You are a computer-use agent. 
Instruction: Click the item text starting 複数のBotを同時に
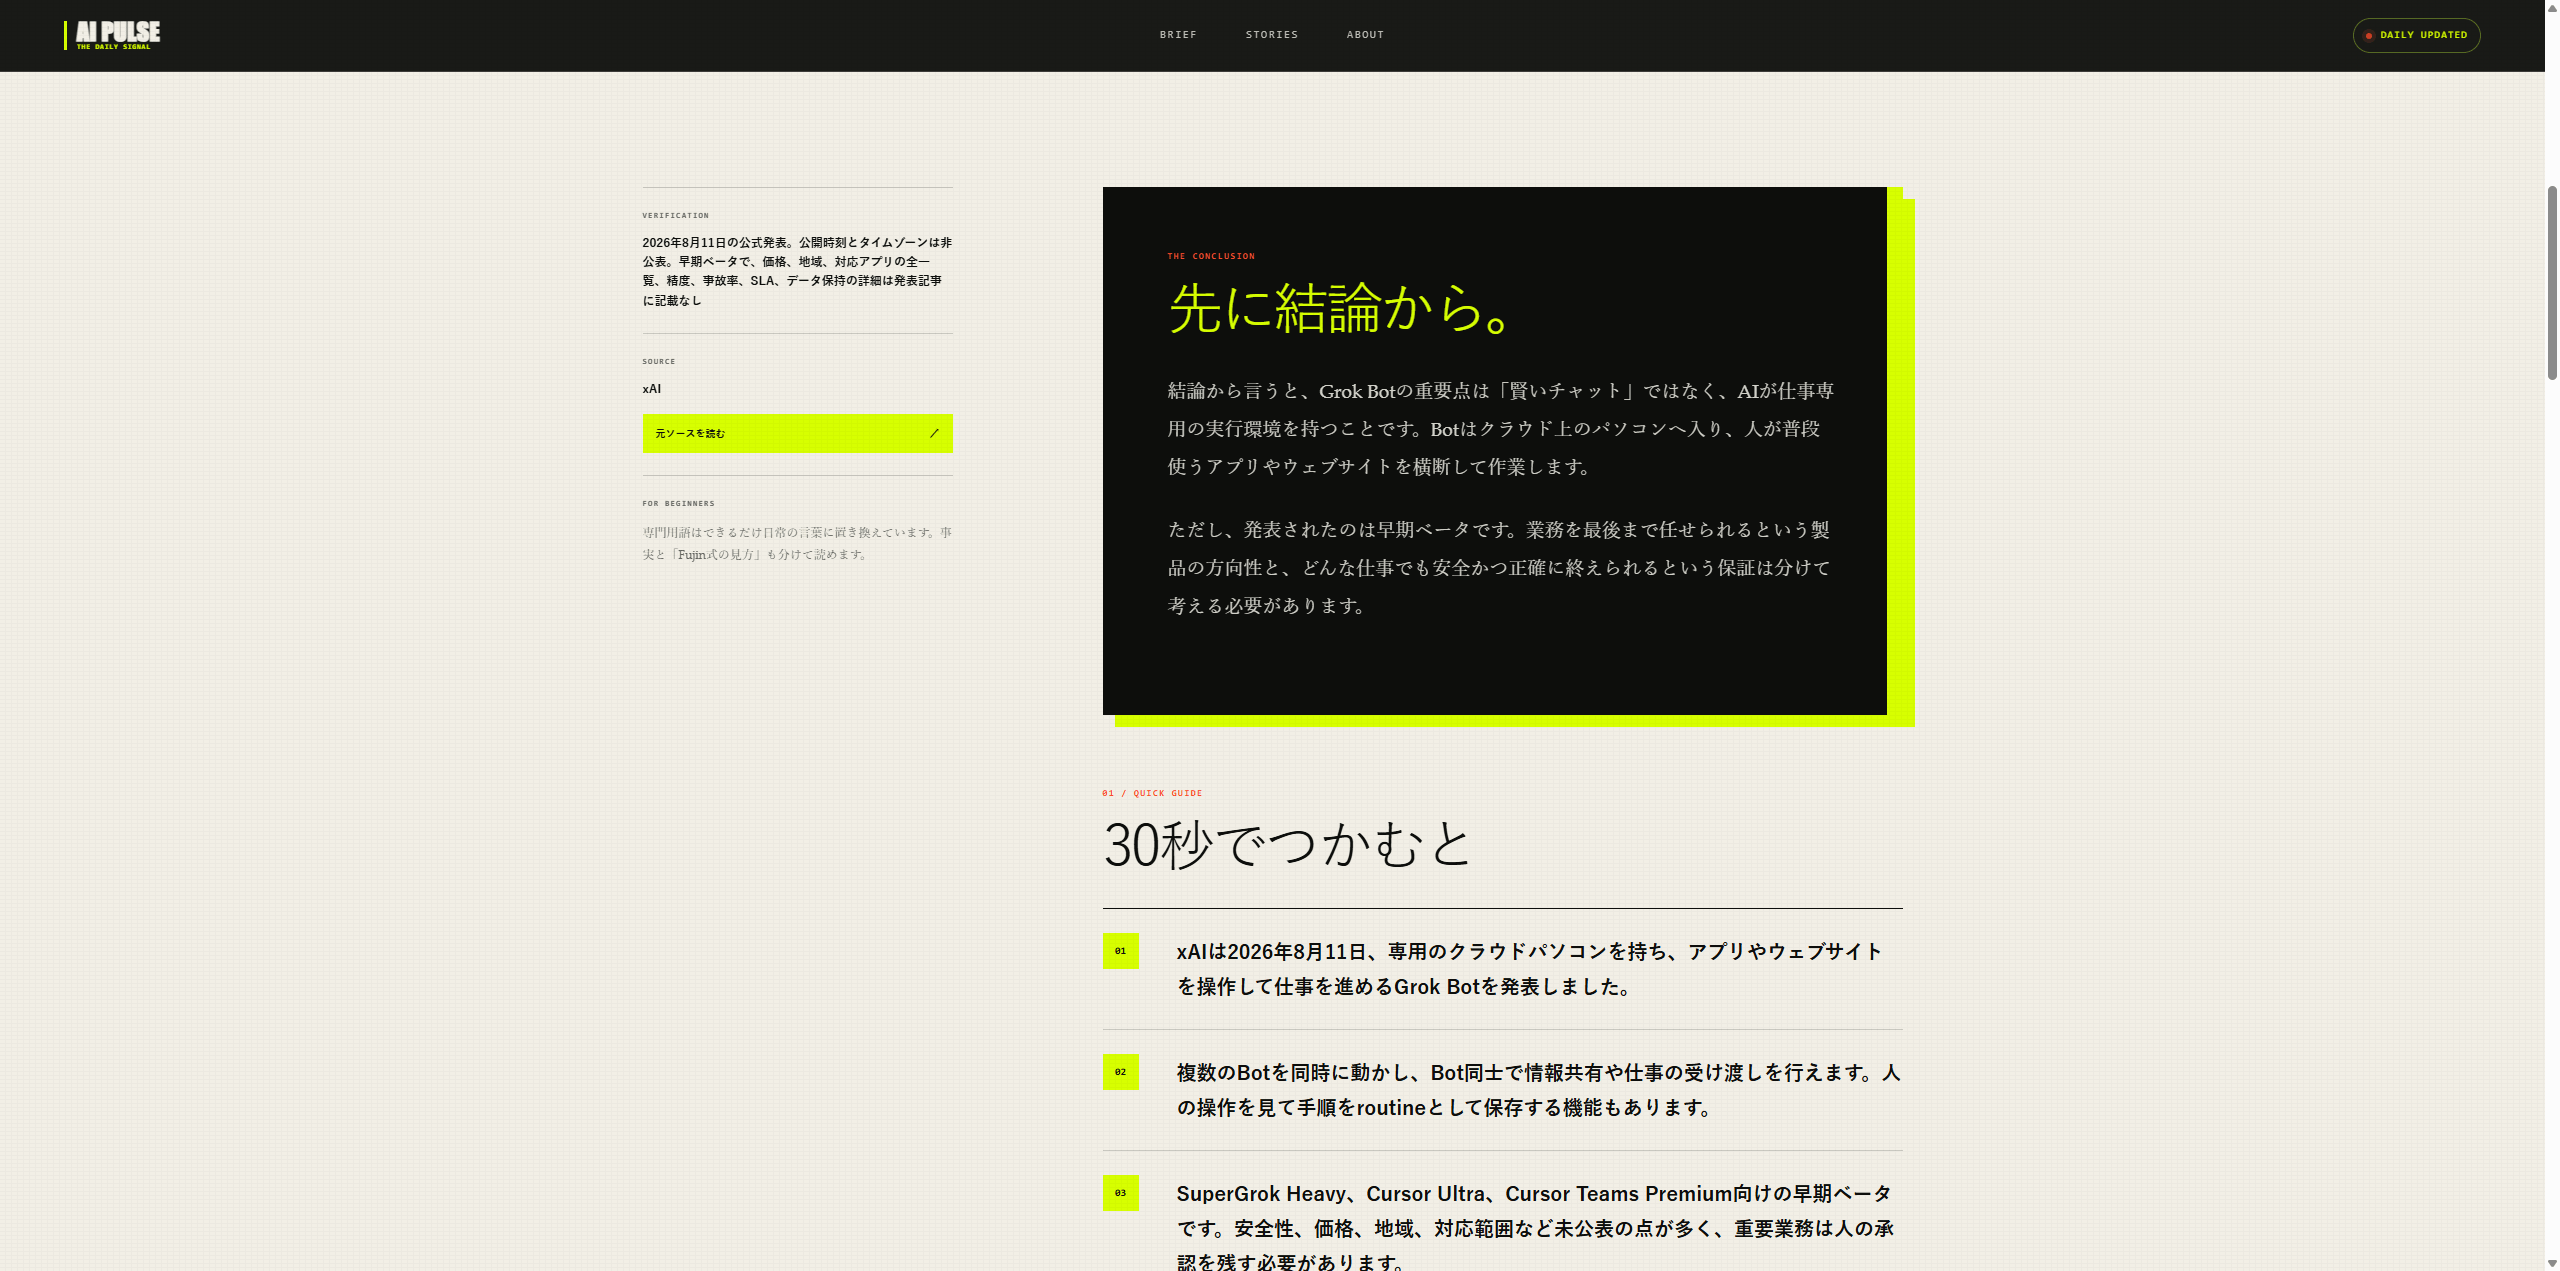(x=1538, y=1090)
